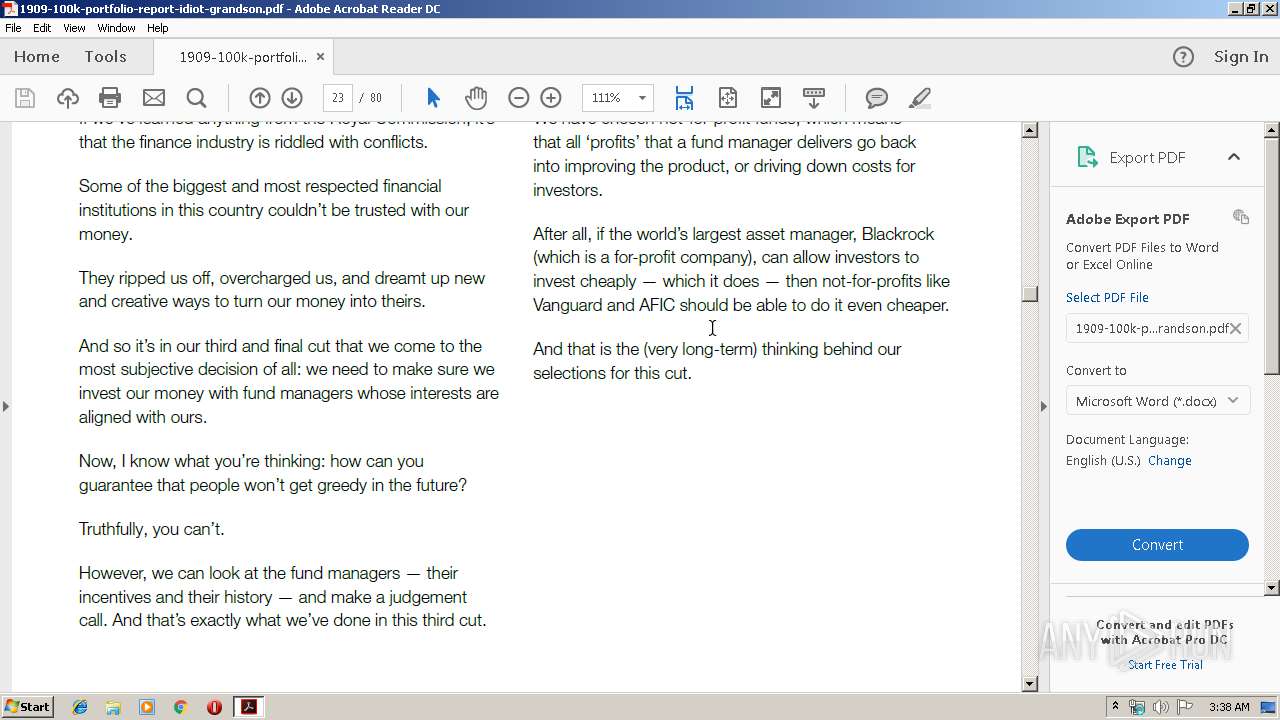This screenshot has width=1280, height=720.
Task: Open File Explorer from taskbar
Action: click(113, 707)
